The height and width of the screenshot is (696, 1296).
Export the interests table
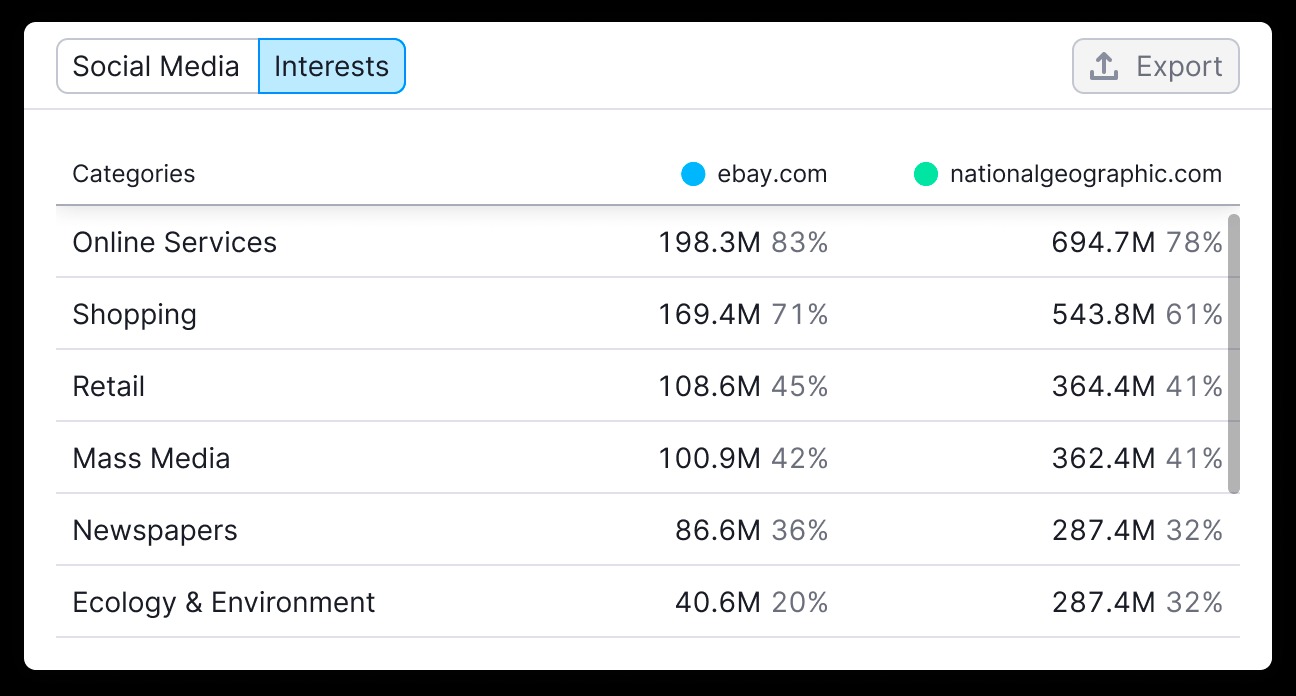coord(1156,66)
